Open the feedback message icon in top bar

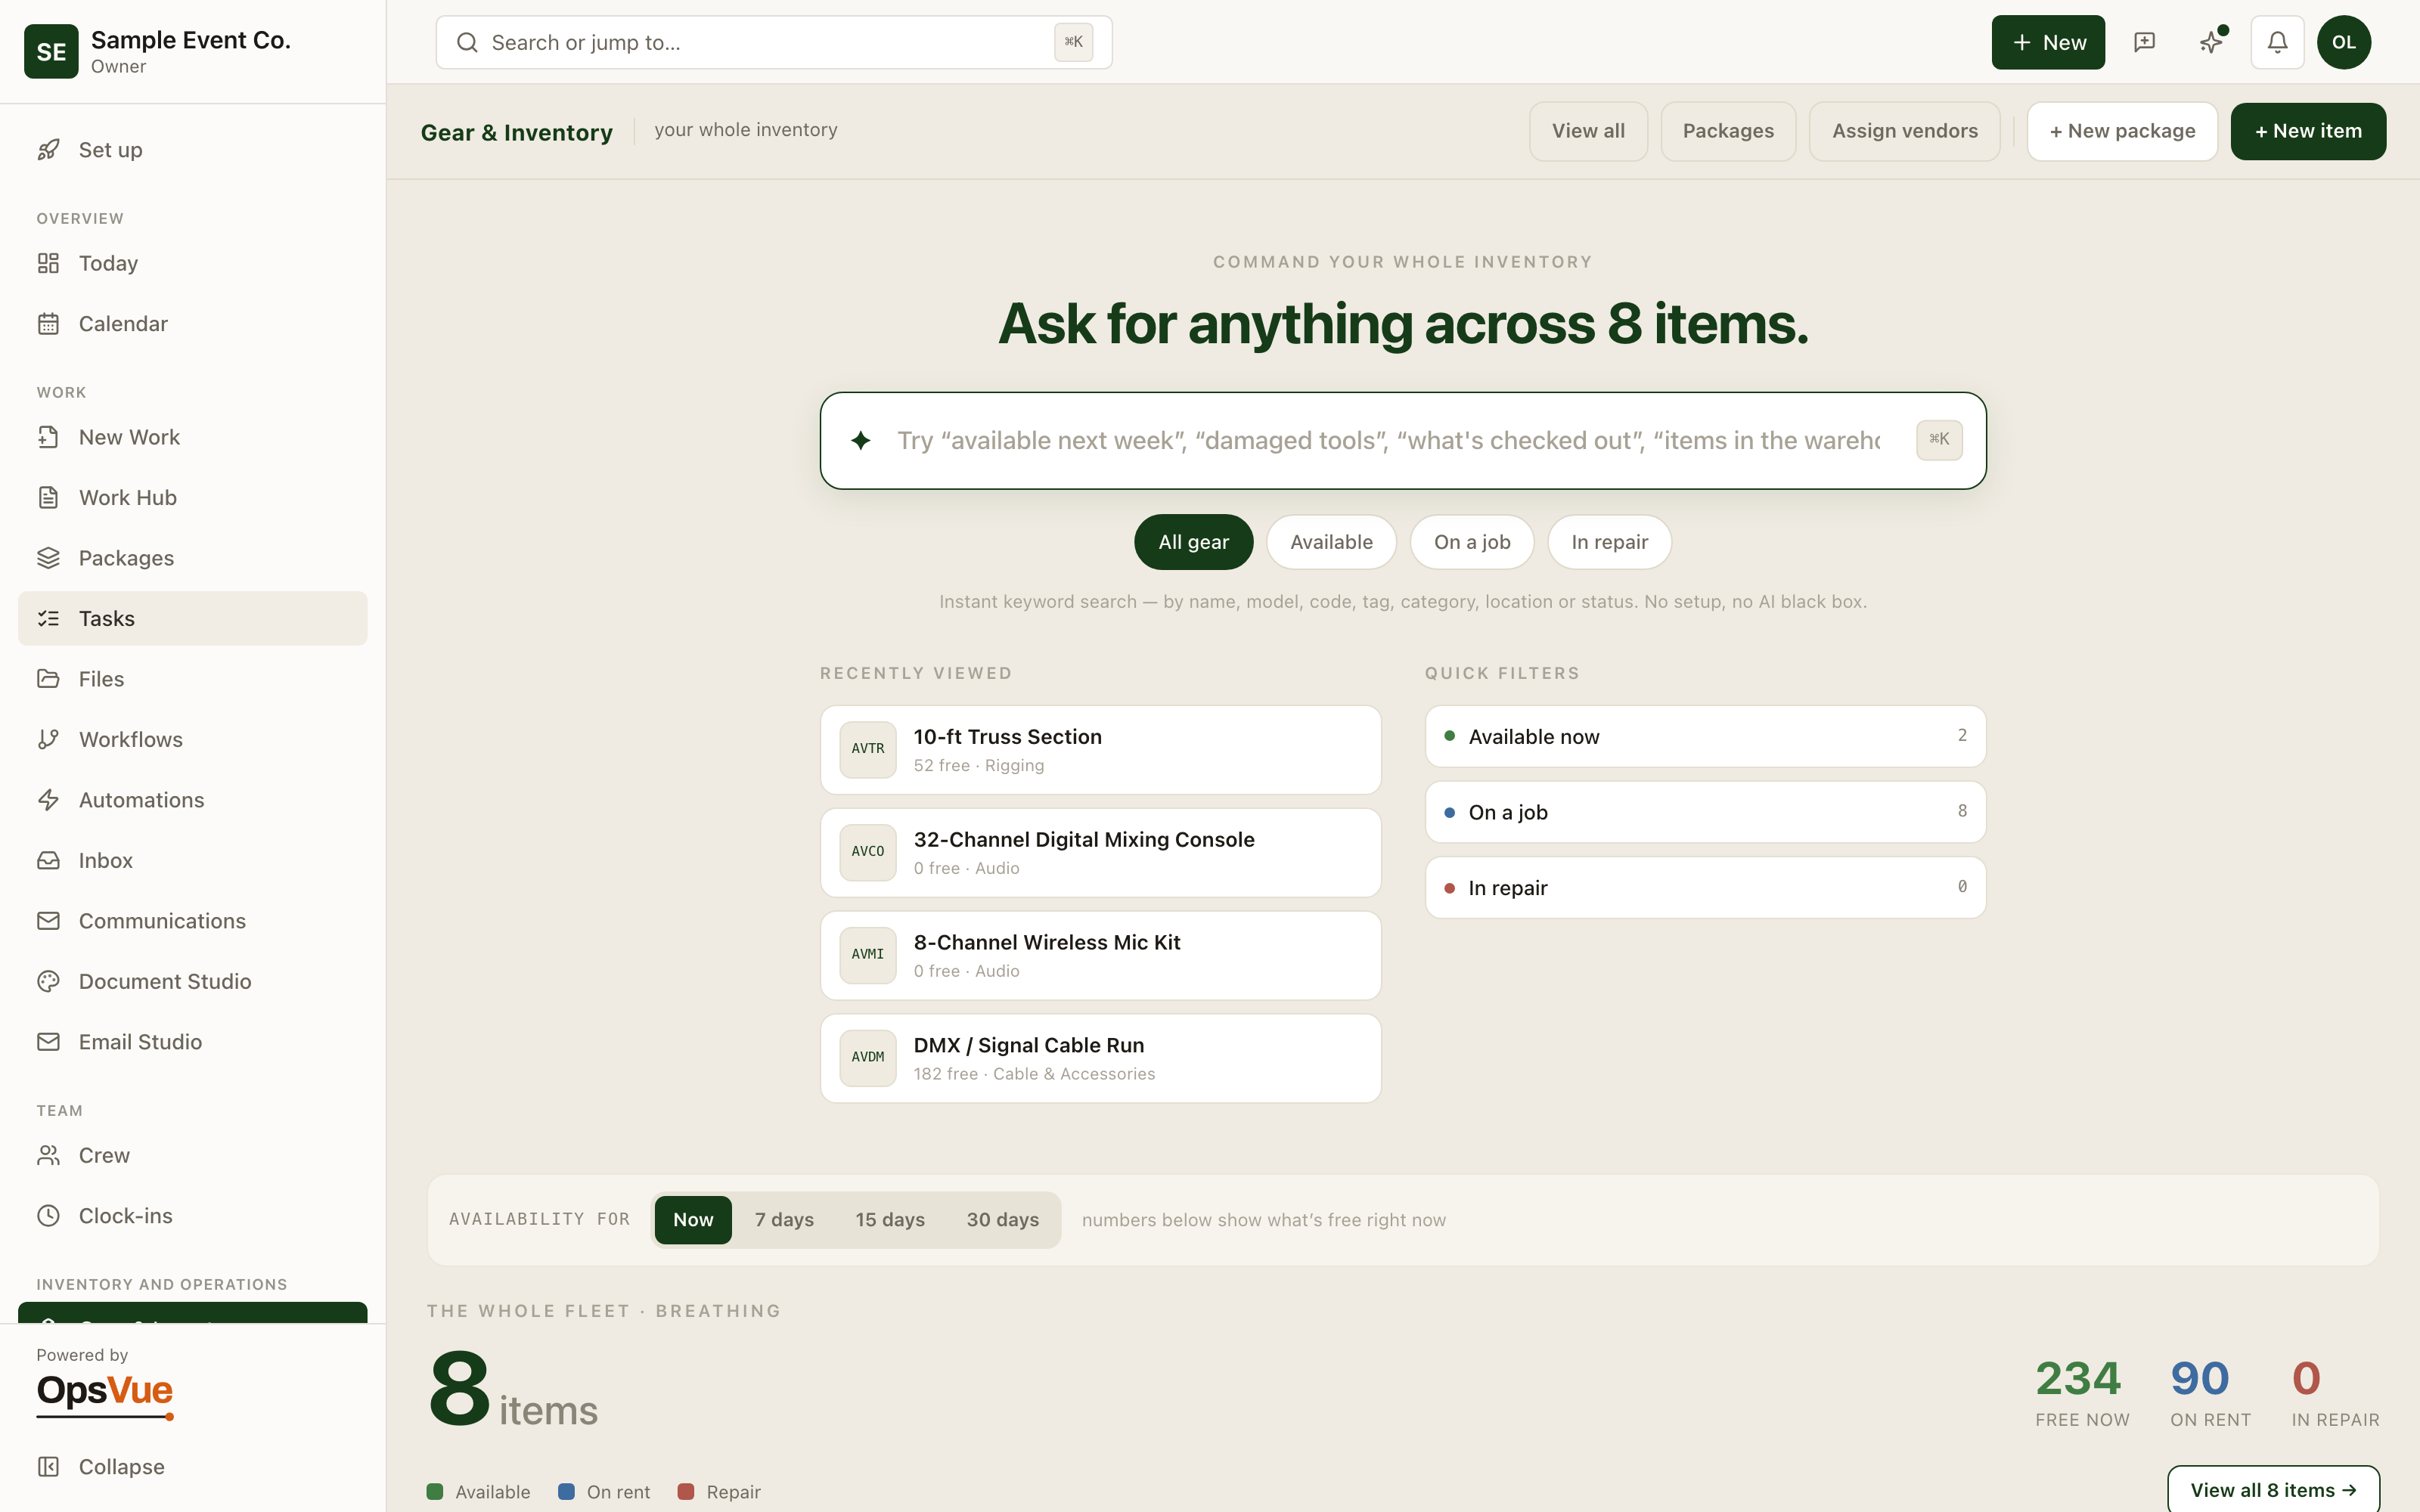[2144, 42]
